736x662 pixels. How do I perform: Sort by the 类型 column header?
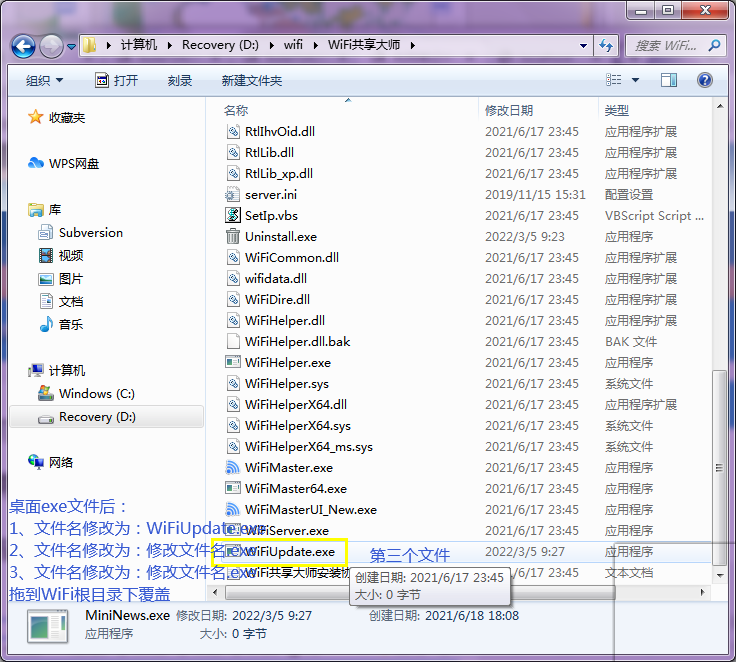[616, 111]
